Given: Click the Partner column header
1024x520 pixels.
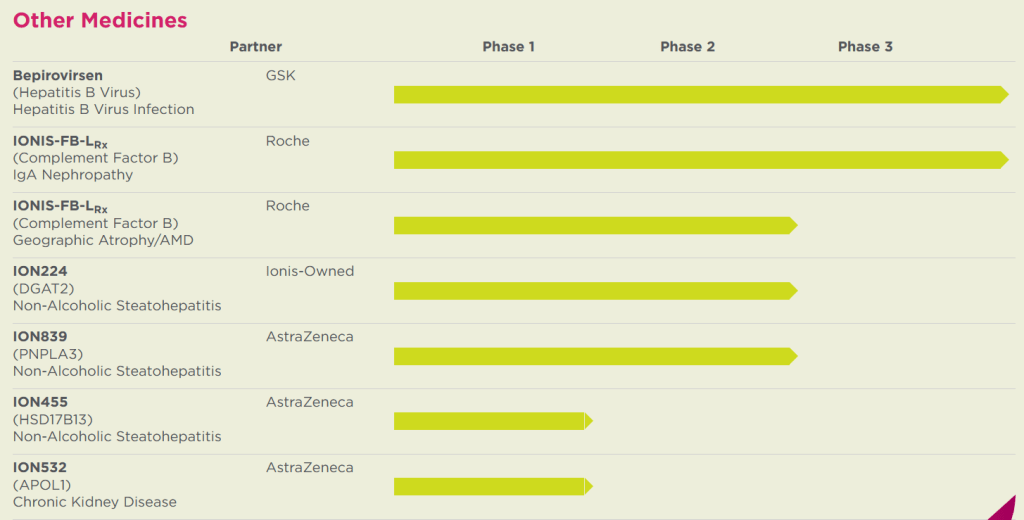Looking at the screenshot, I should click(x=256, y=47).
